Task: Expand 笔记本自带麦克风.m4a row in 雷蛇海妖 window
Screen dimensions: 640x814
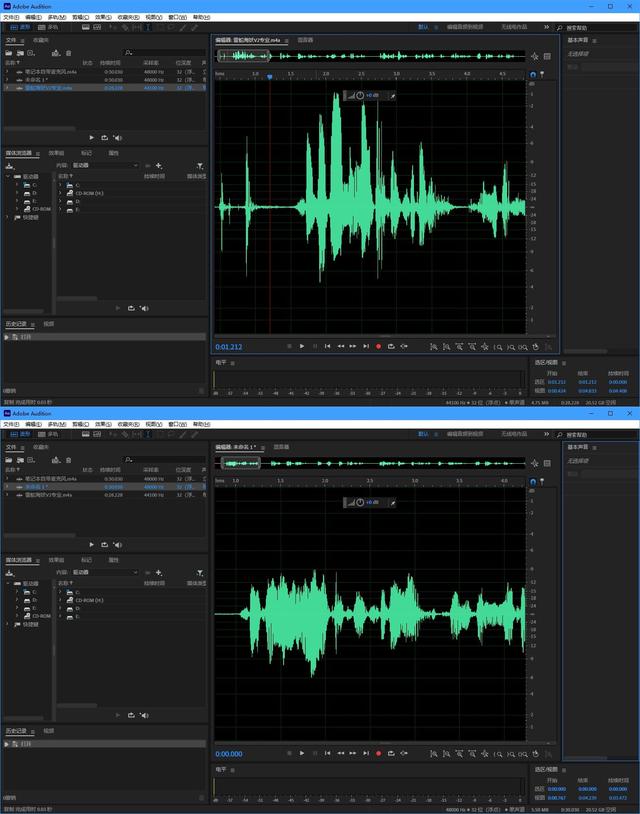Action: pos(7,72)
